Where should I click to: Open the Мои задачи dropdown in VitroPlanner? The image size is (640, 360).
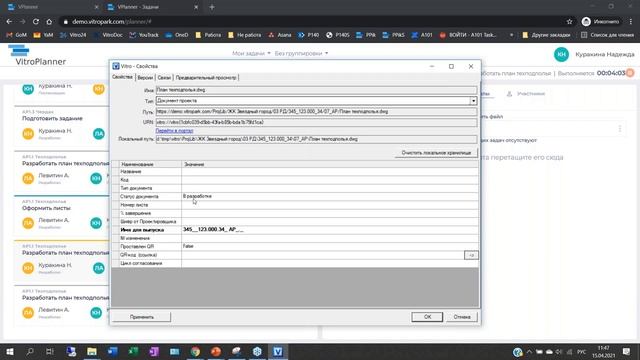click(251, 53)
